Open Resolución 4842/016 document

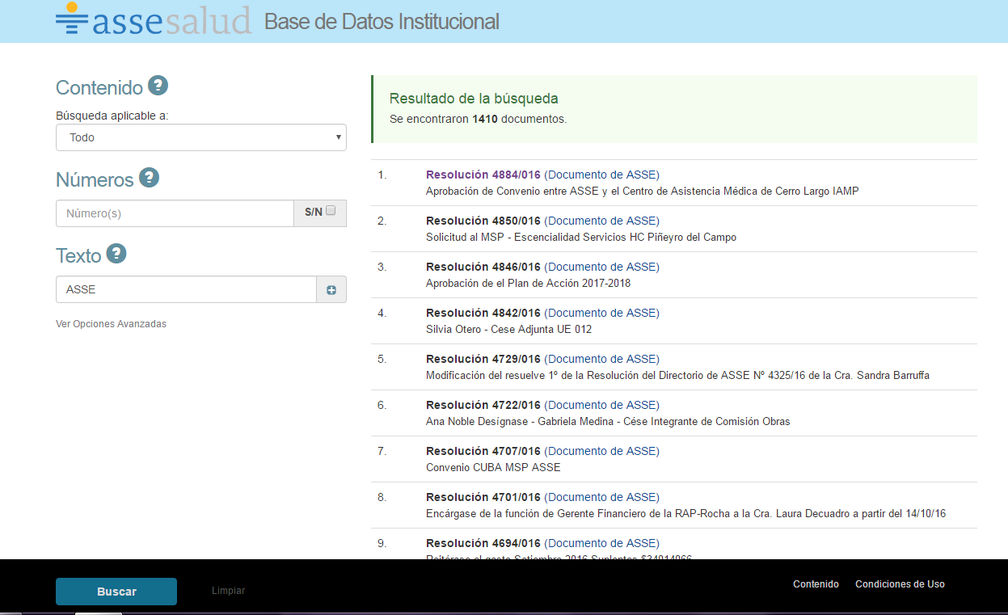(543, 313)
